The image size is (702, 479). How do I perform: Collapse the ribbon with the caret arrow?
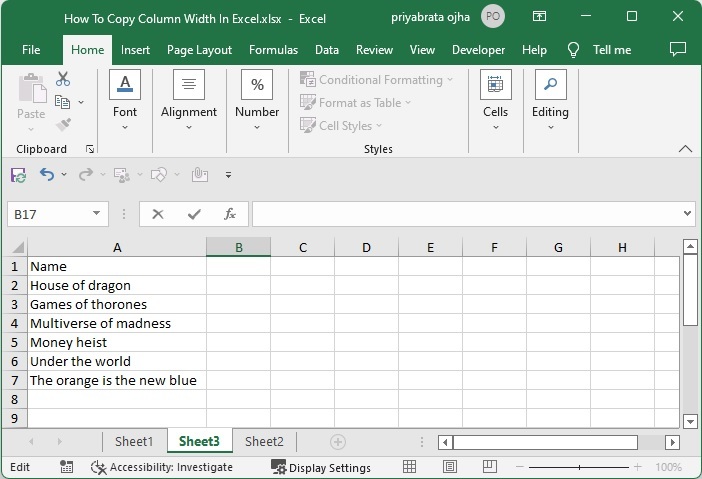[x=685, y=149]
